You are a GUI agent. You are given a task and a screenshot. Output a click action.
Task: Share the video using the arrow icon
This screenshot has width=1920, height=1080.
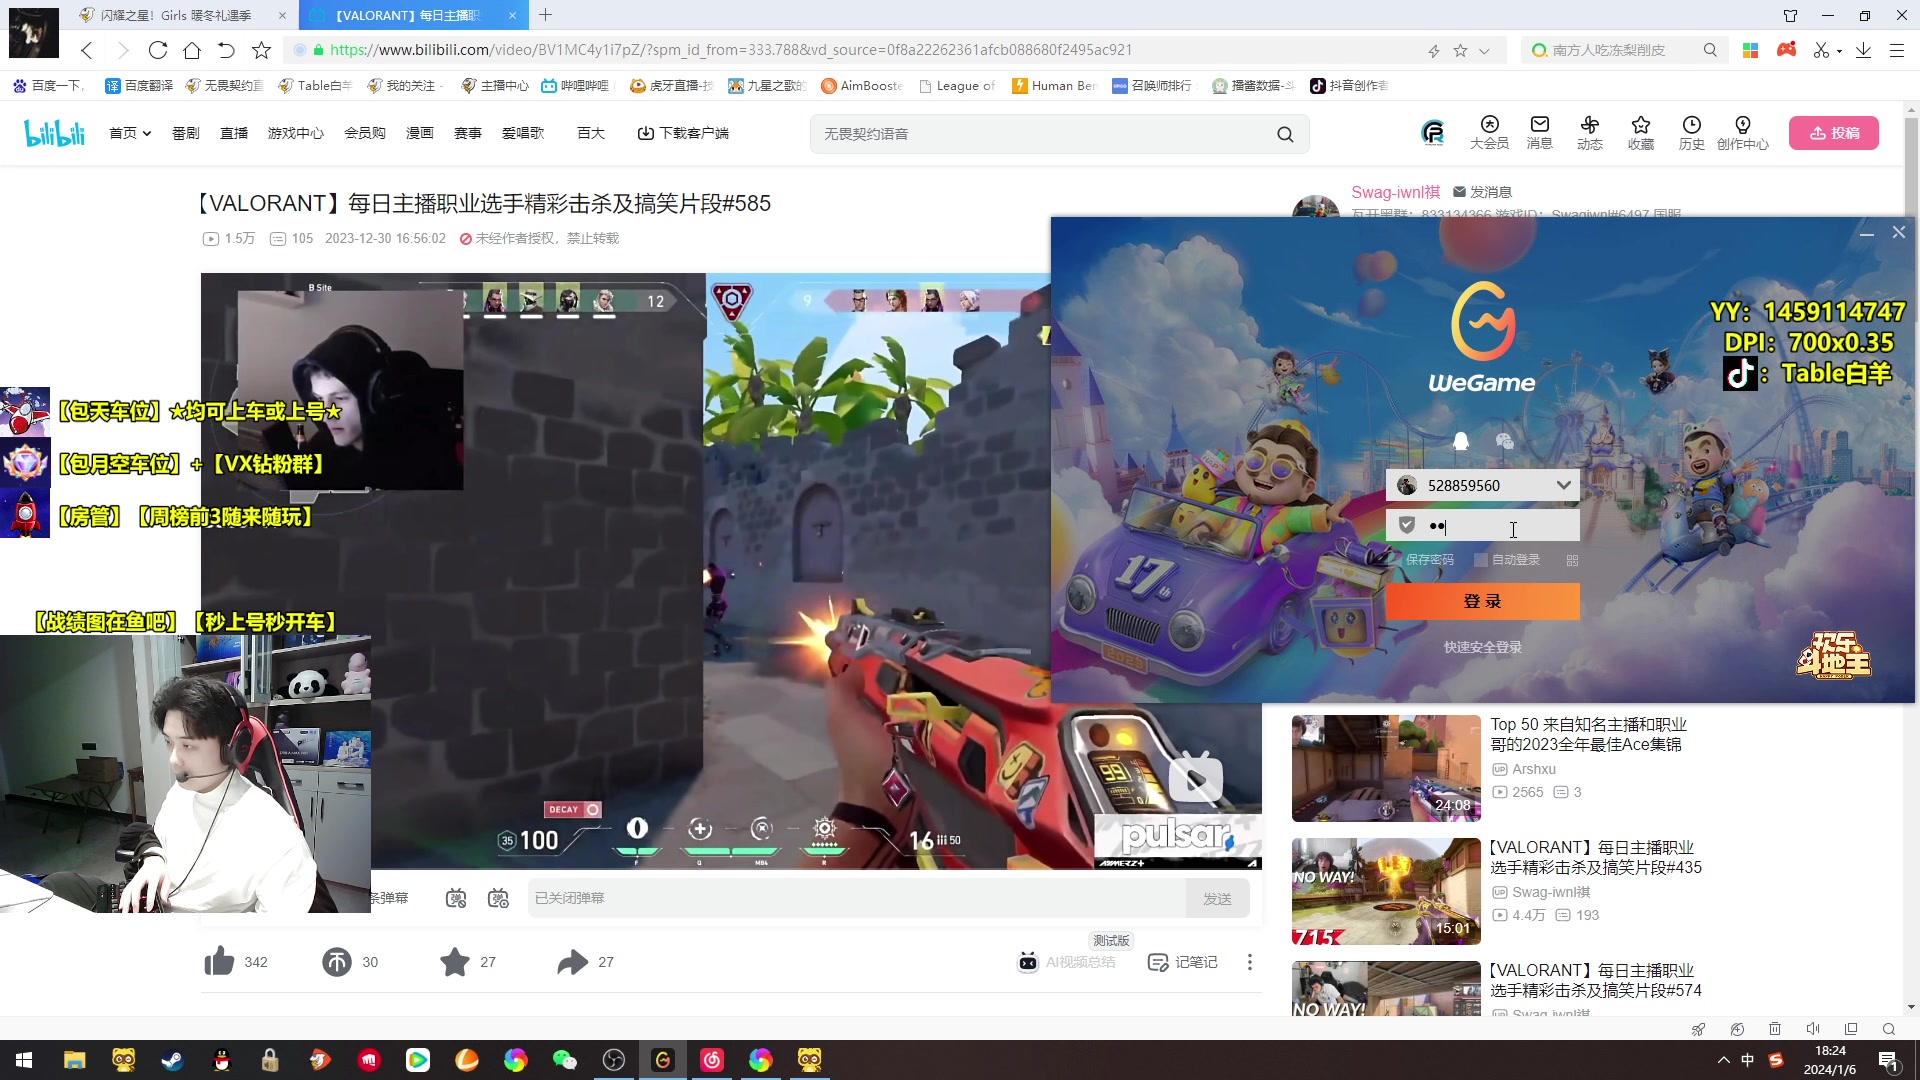[x=571, y=961]
